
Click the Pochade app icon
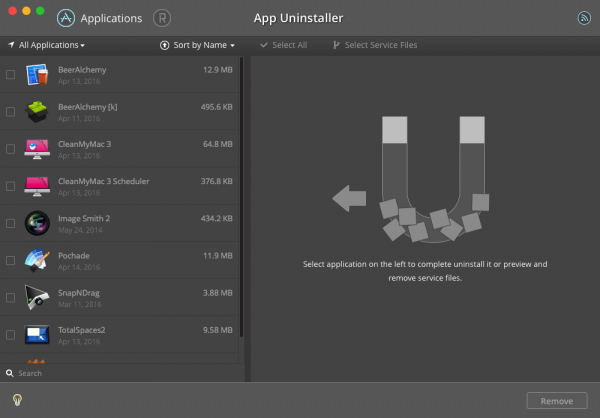click(37, 260)
